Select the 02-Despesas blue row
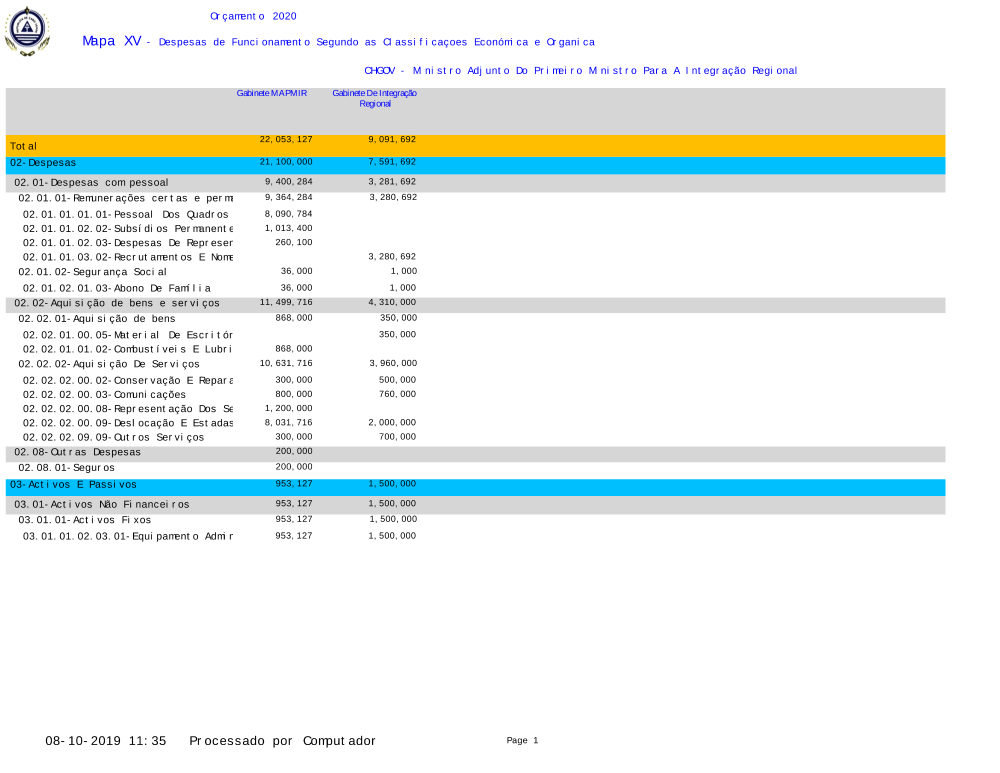1000x773 pixels. (x=43, y=162)
